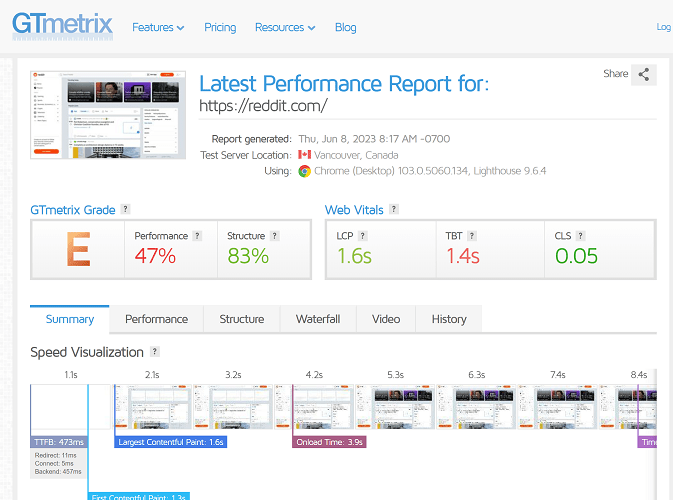Screen dimensions: 673x500
Task: Expand the Features dropdown menu
Action: point(158,27)
